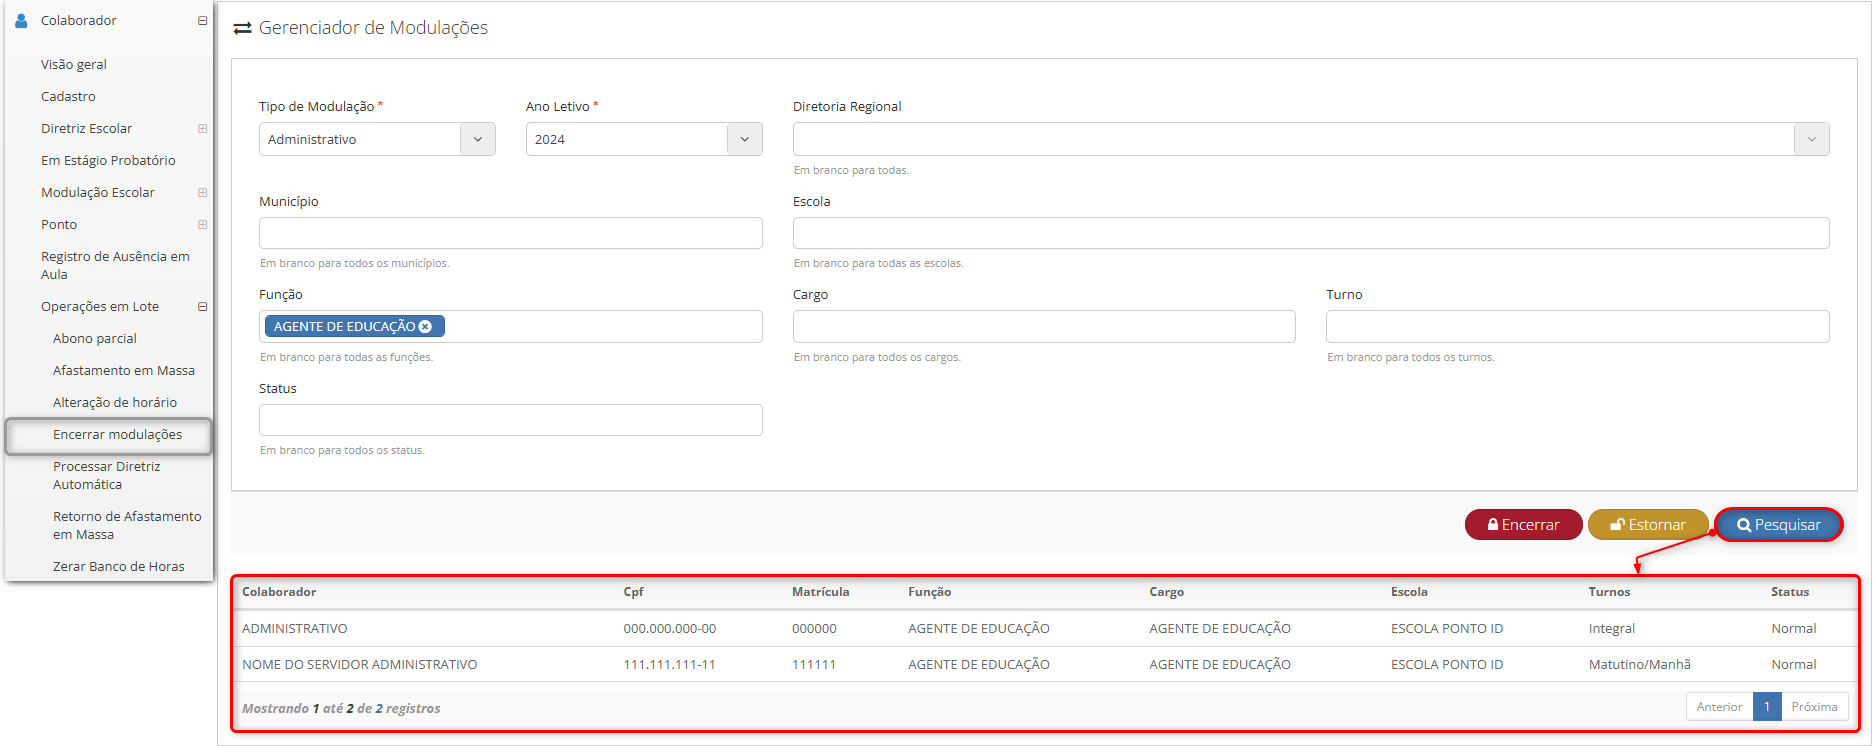Click matrícula 000000 cell
Screen dimensions: 1874x746
pyautogui.click(x=814, y=629)
